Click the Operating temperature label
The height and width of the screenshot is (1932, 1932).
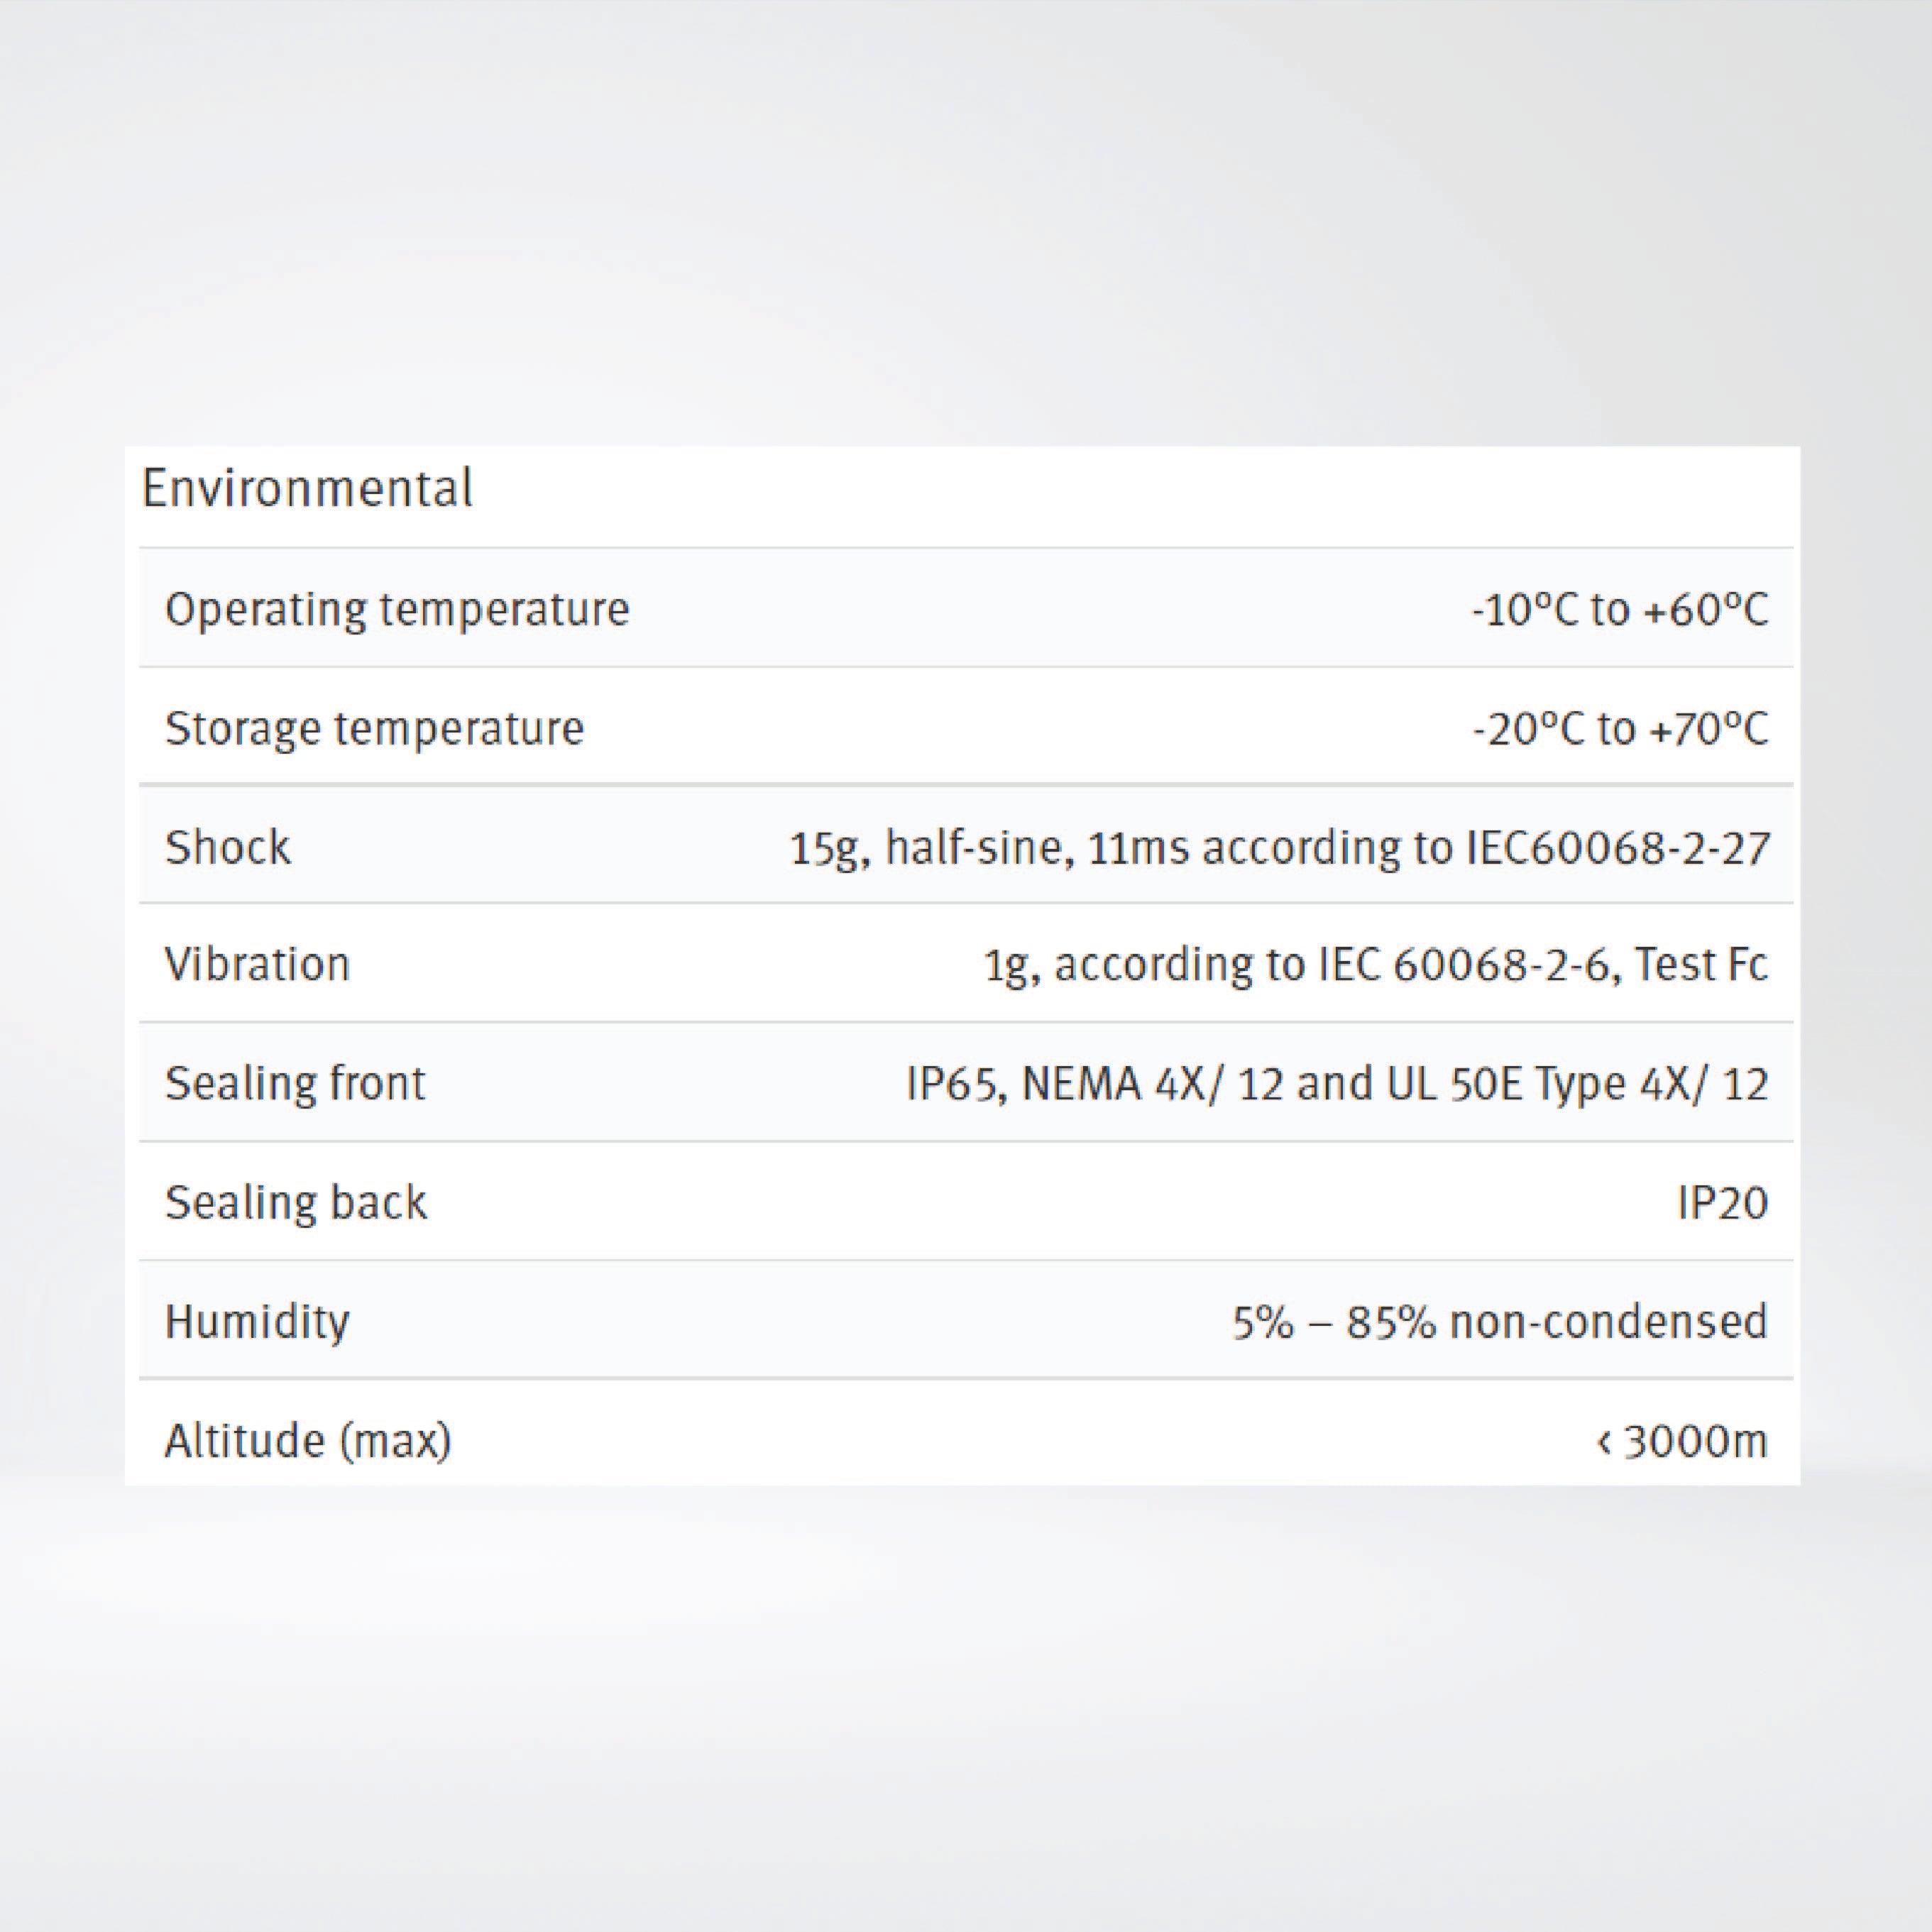pyautogui.click(x=397, y=609)
